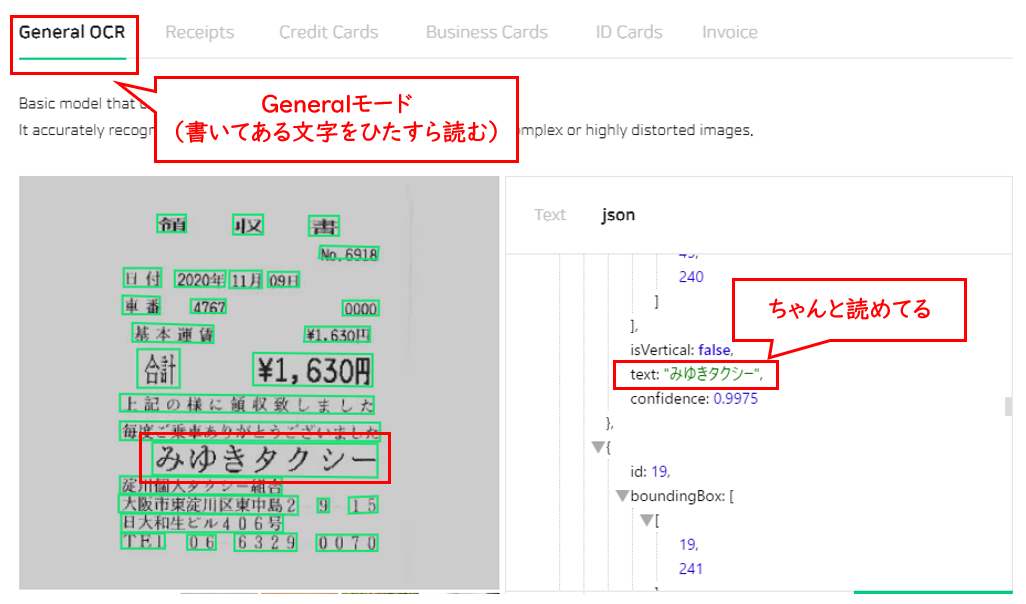This screenshot has width=1026, height=604.
Task: Click the 11月 detected box
Action: point(246,280)
